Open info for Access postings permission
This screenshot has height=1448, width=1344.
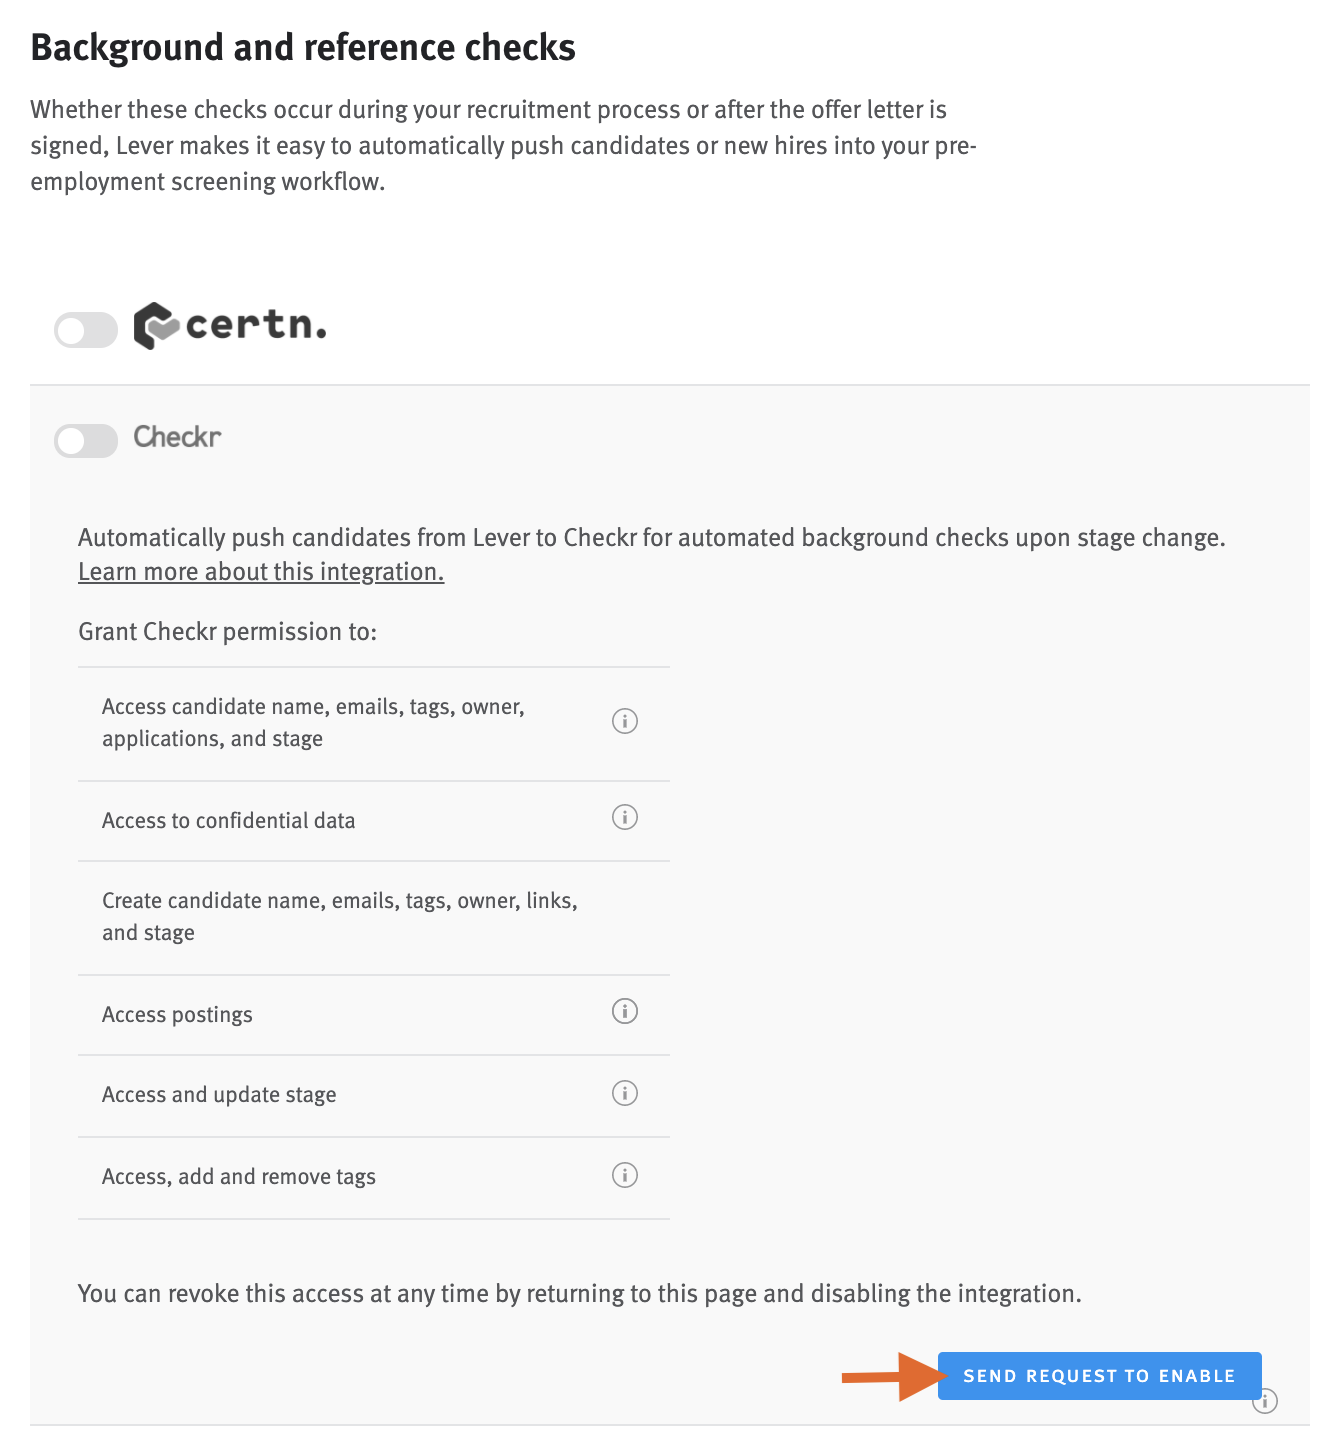[x=624, y=1011]
